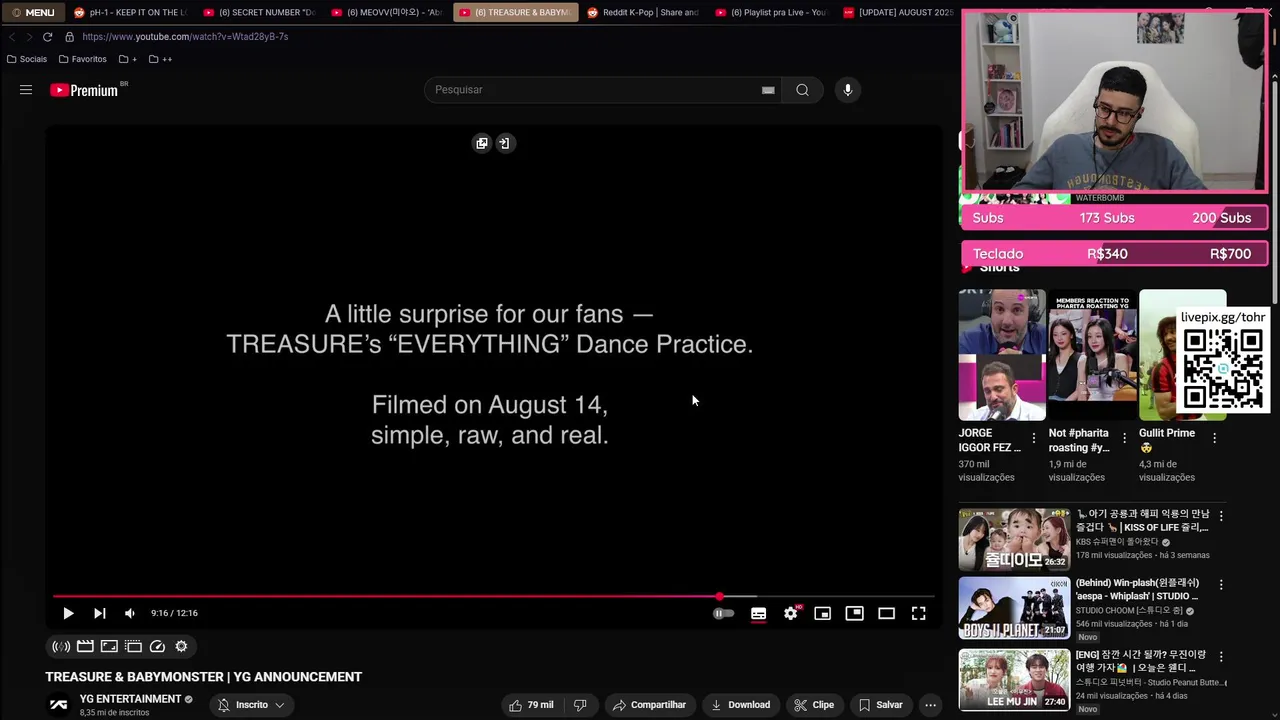1280x720 pixels.
Task: Click the Clipe button
Action: (x=814, y=705)
